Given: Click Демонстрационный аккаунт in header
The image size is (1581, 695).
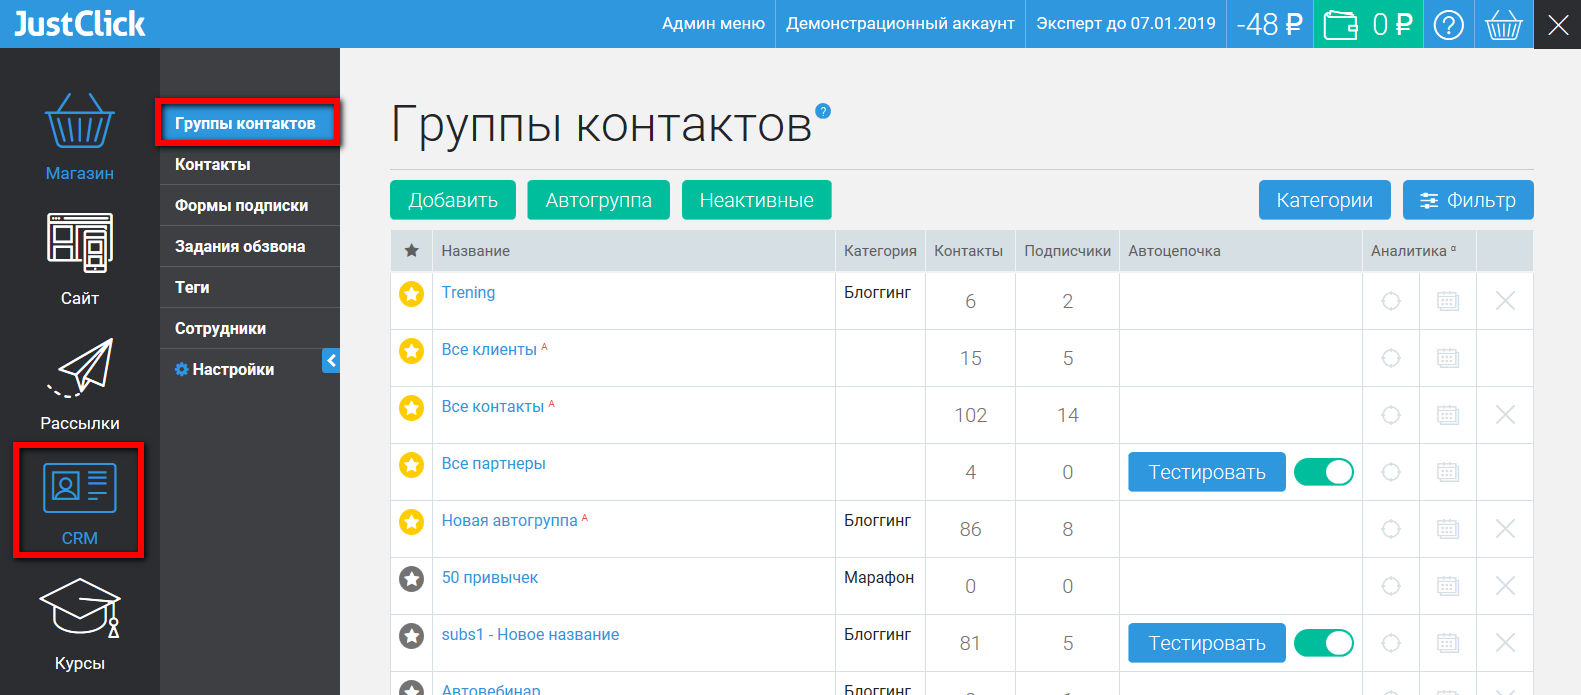Looking at the screenshot, I should click(x=900, y=24).
